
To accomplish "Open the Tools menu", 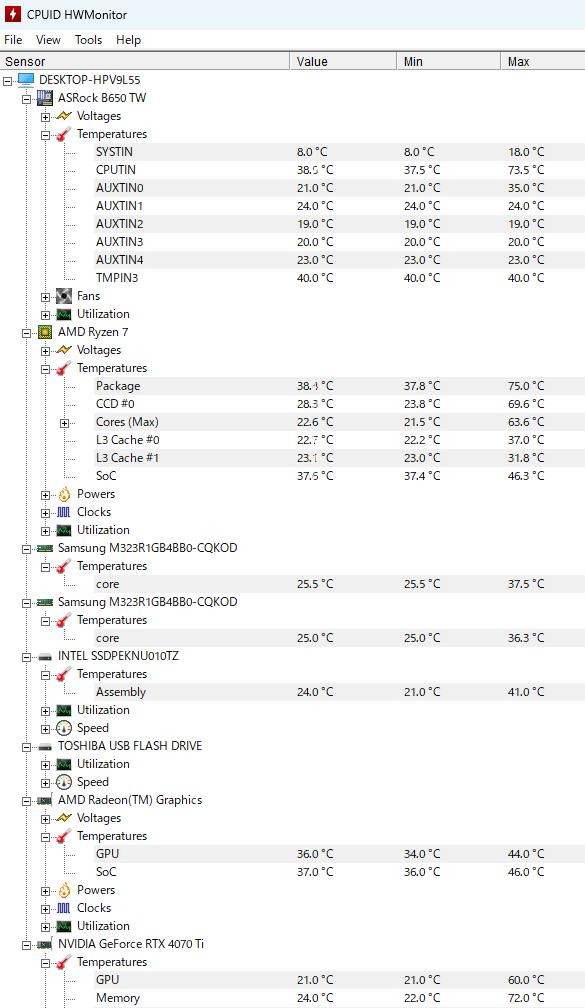I will pos(88,40).
